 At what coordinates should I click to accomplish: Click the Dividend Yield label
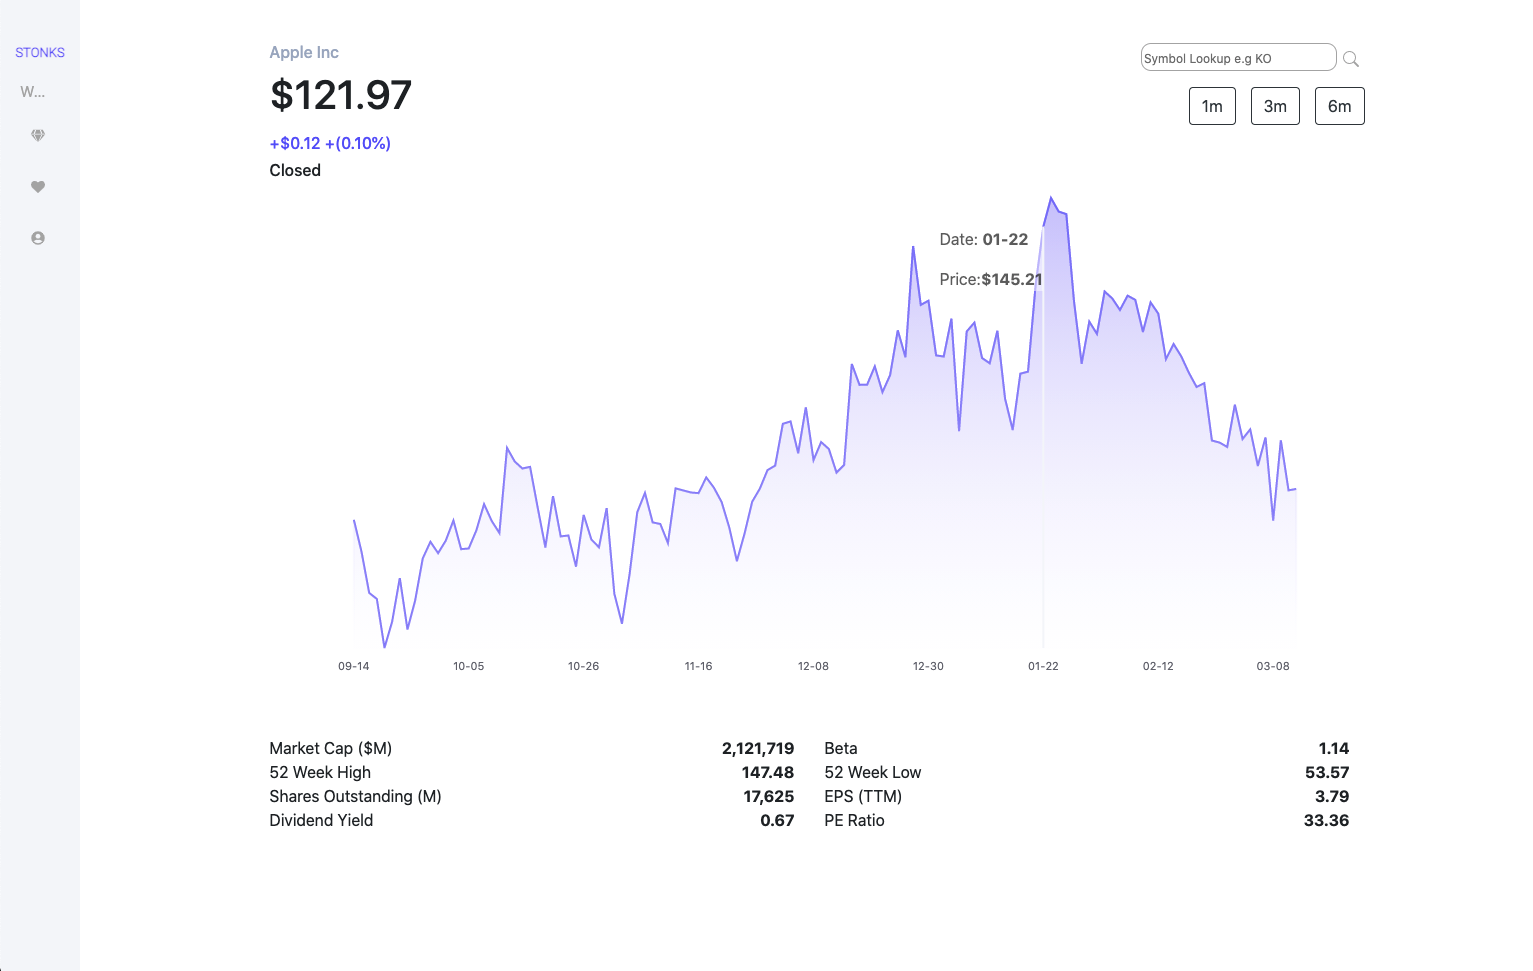click(x=321, y=820)
